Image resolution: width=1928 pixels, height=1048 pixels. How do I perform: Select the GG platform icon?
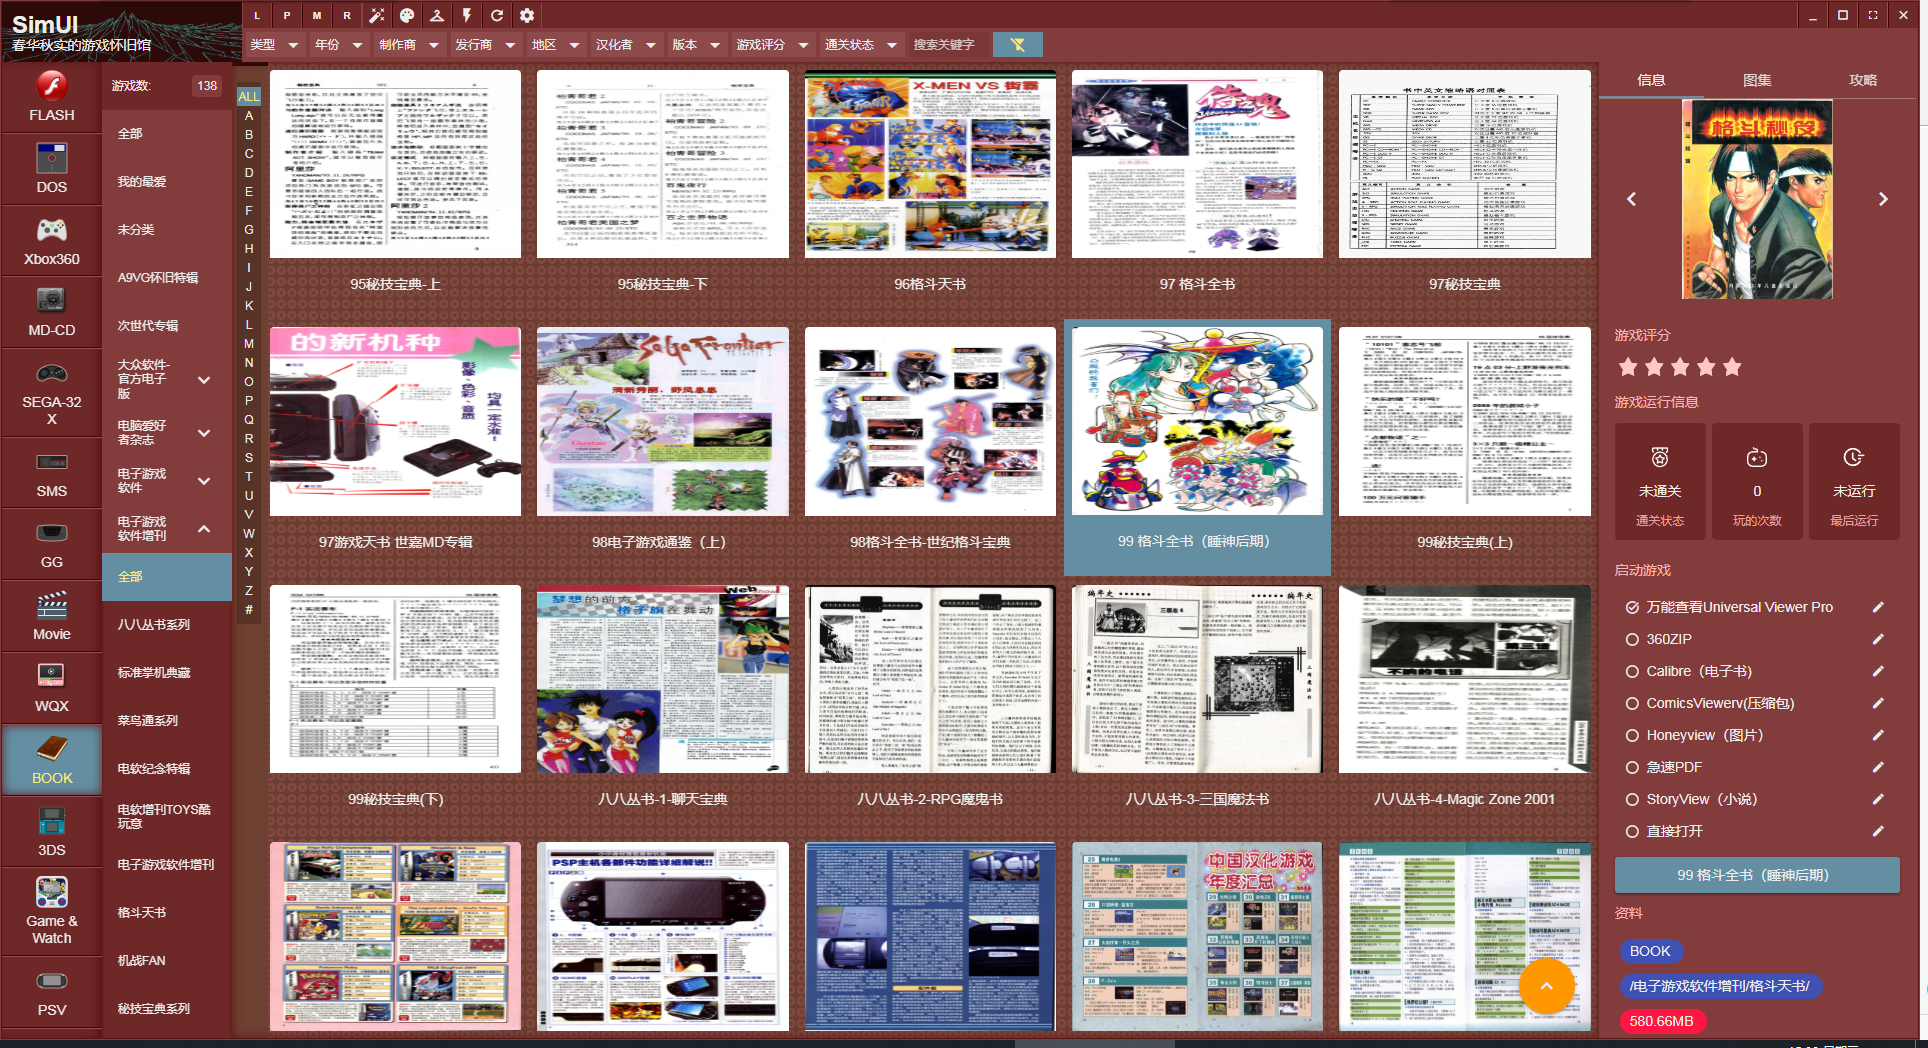[x=51, y=545]
